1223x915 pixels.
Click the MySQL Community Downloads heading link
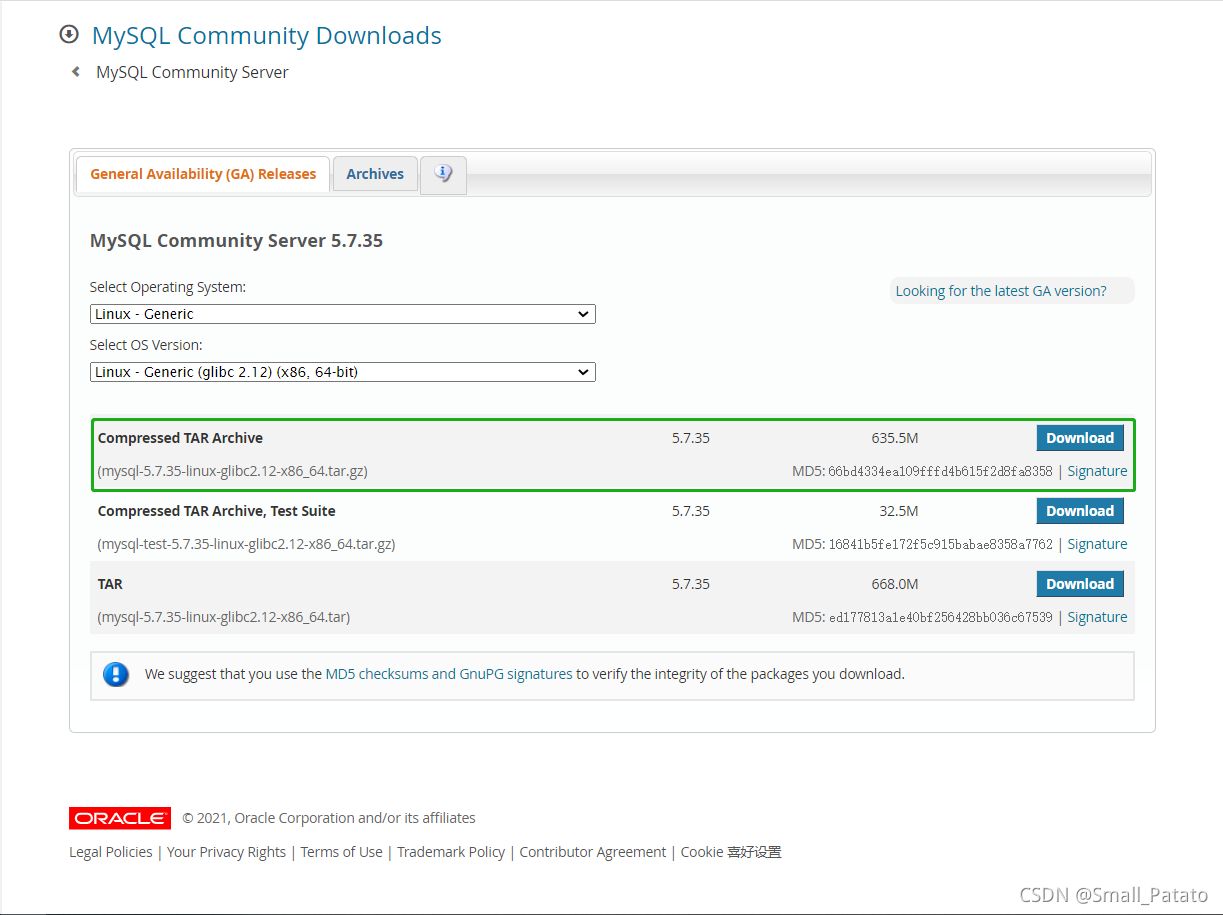coord(267,35)
